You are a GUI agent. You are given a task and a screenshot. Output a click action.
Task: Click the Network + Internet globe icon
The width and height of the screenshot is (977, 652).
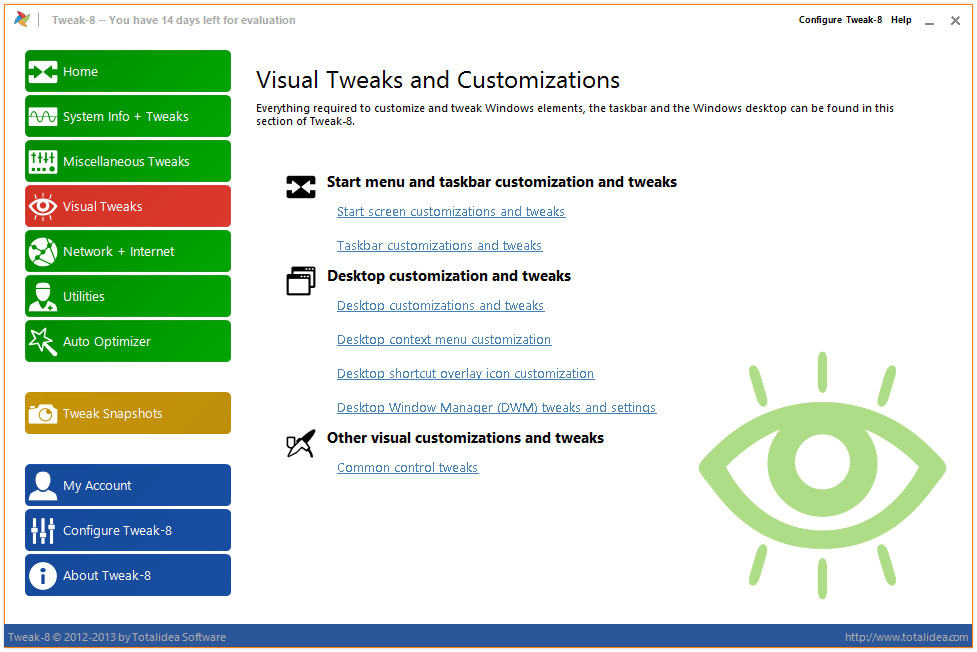click(x=42, y=251)
